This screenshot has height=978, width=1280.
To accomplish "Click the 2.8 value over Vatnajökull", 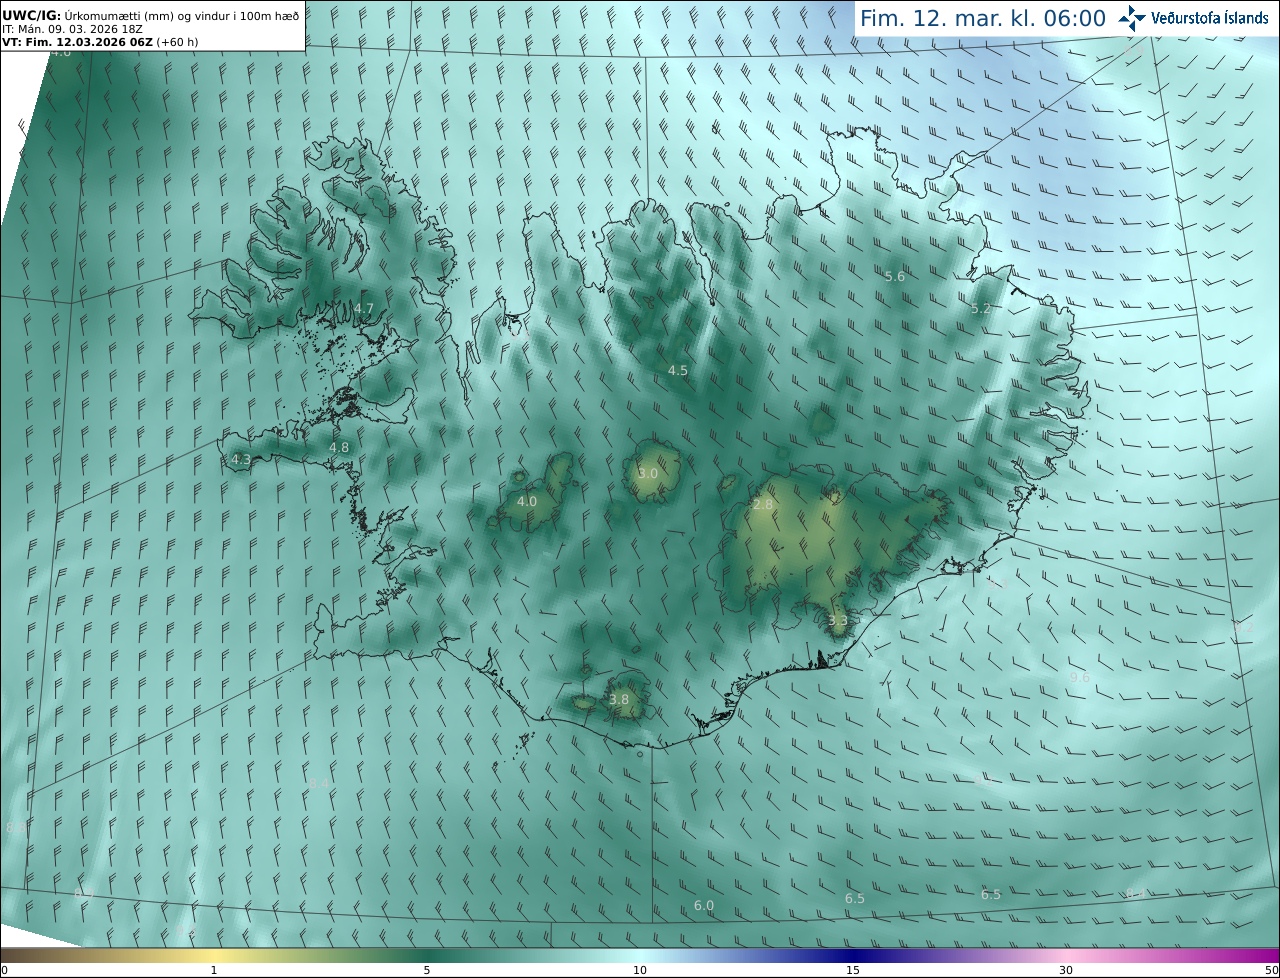I will point(763,504).
